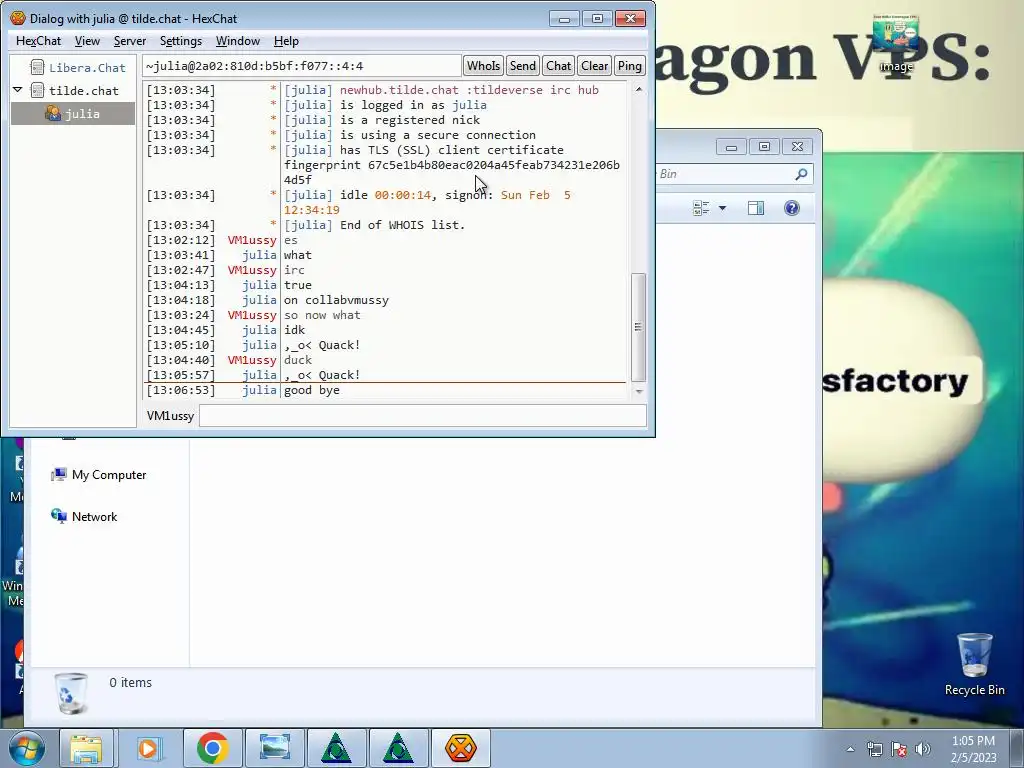Image resolution: width=1024 pixels, height=768 pixels.
Task: Open Windows Media Player from taskbar
Action: pos(148,748)
